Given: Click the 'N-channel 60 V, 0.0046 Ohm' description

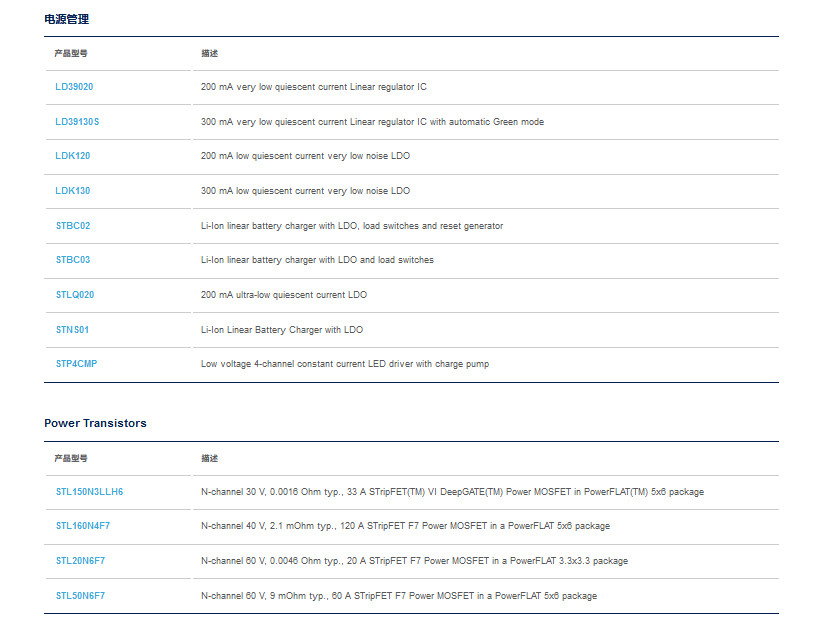Looking at the screenshot, I should [414, 561].
